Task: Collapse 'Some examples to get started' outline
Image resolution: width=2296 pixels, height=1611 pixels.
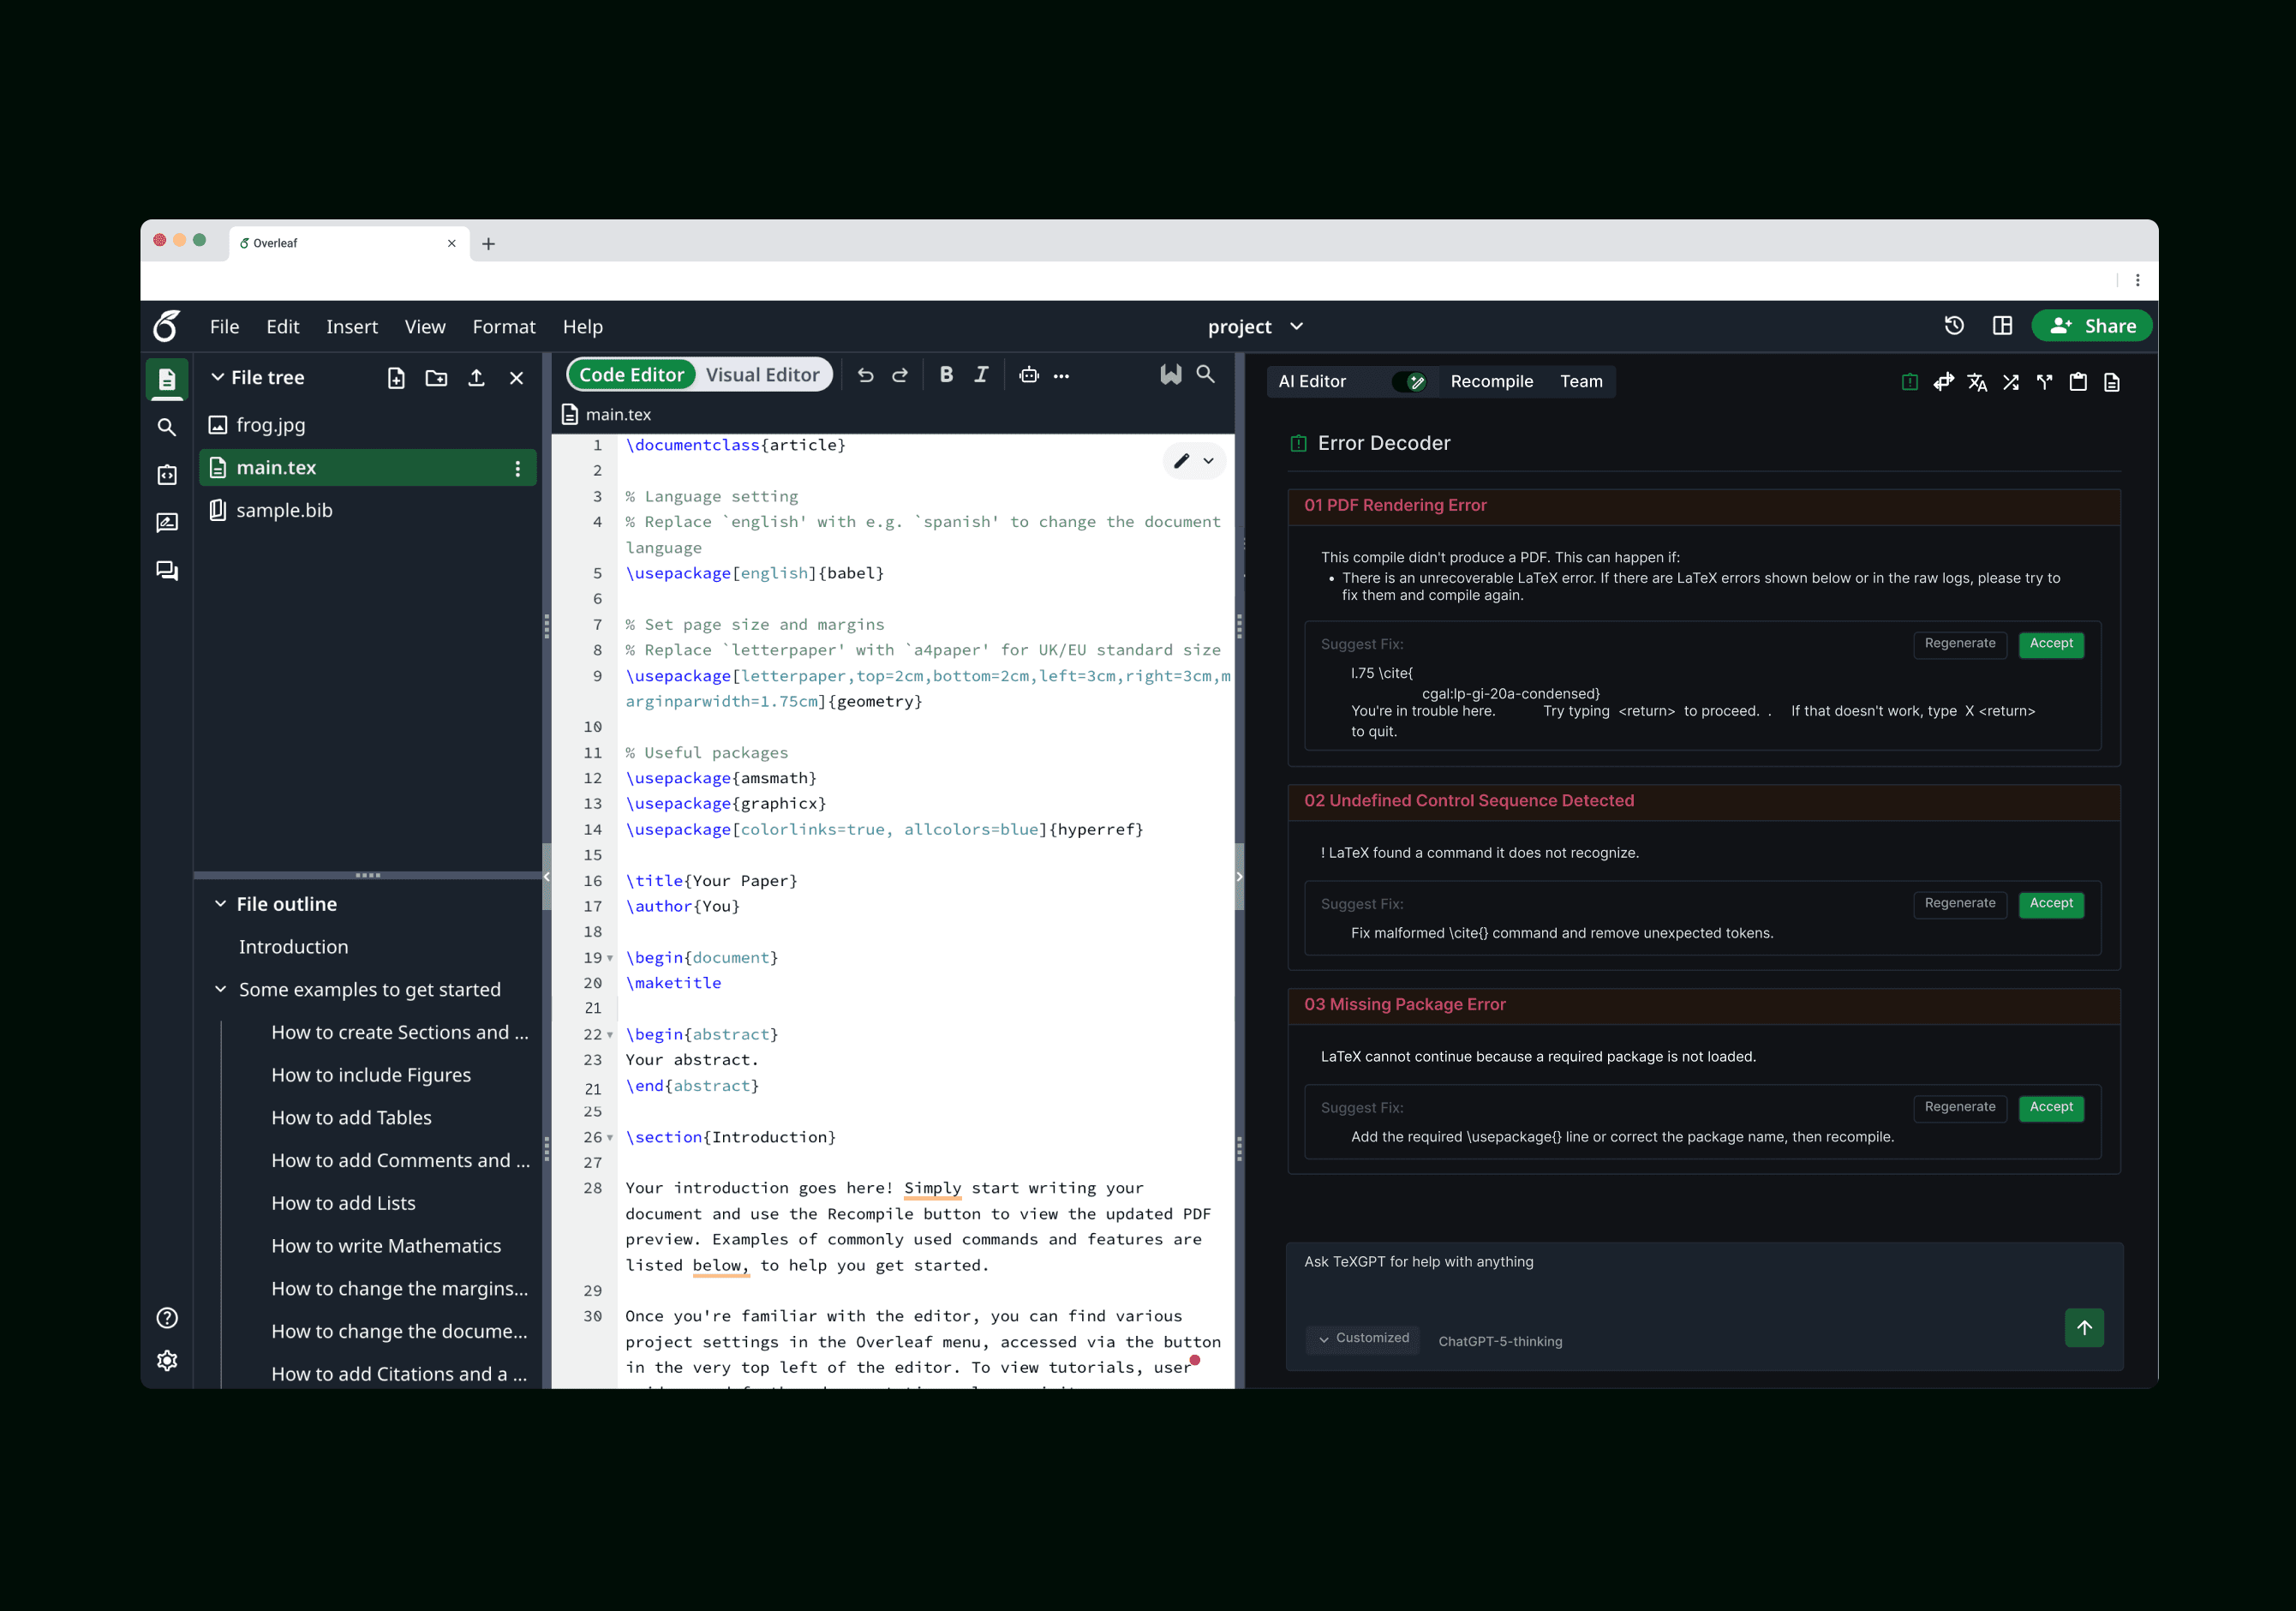Action: click(220, 989)
